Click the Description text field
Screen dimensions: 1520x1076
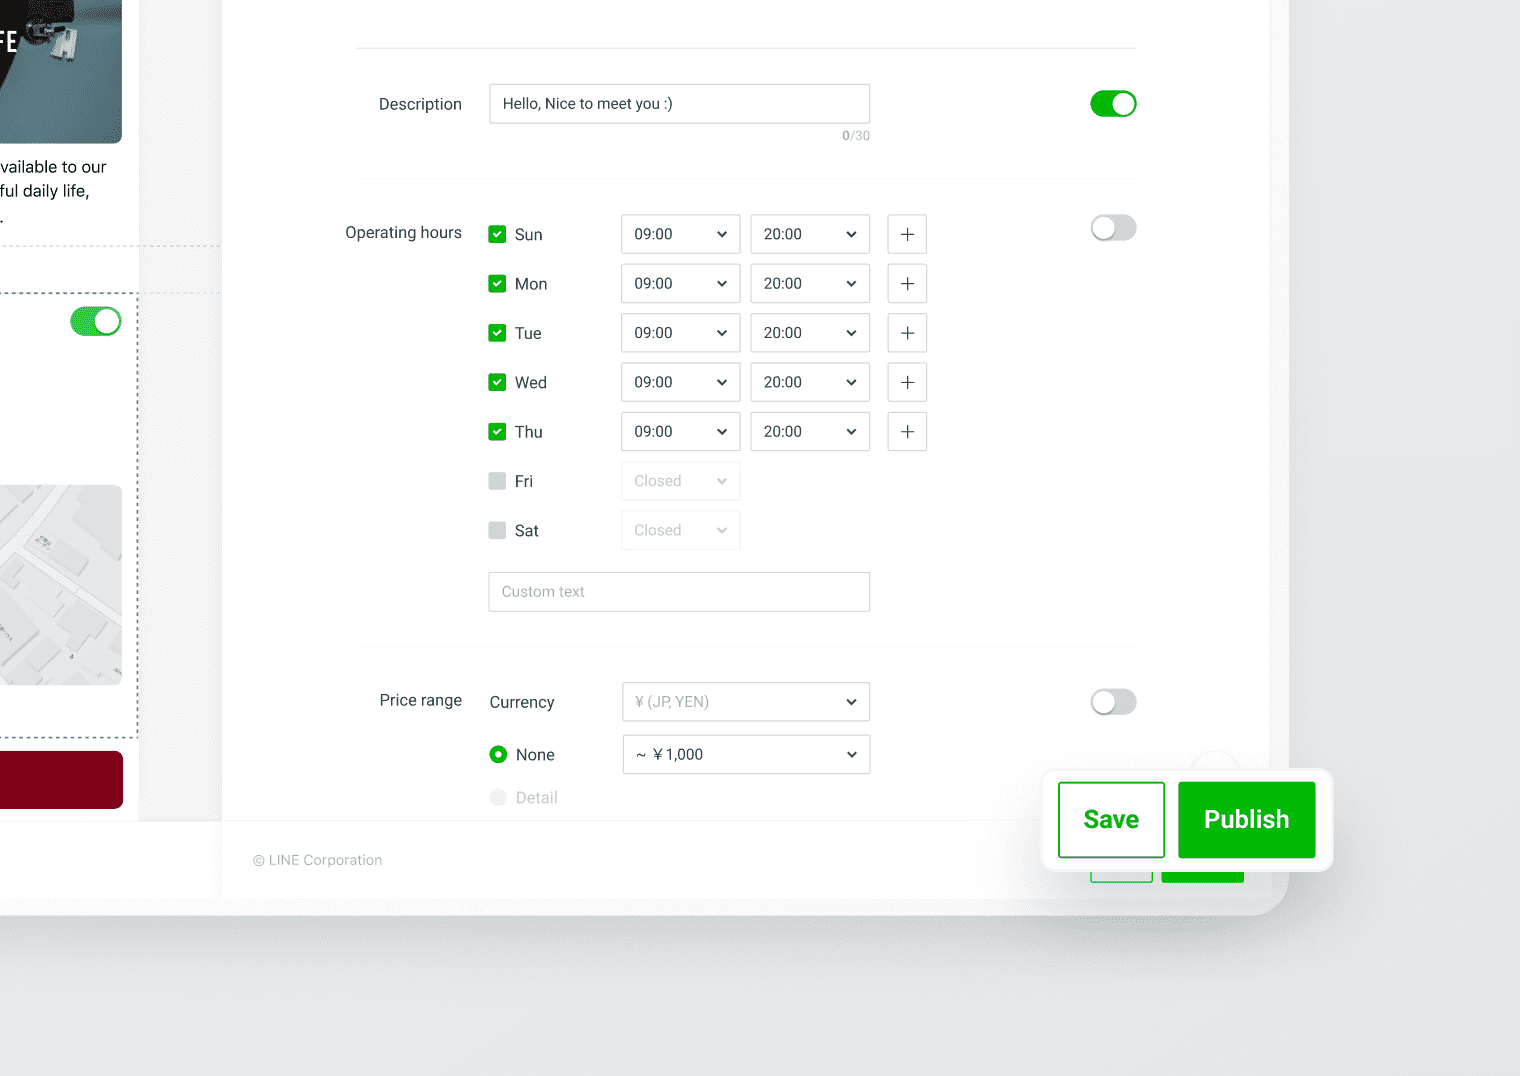(679, 104)
